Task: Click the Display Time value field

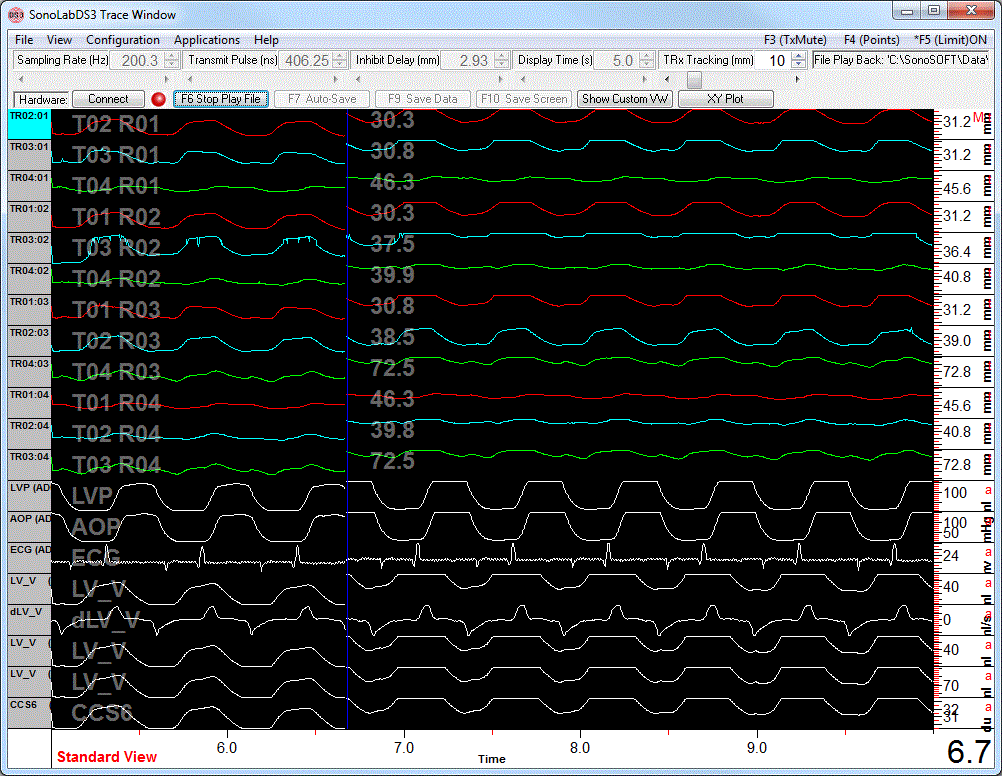Action: [617, 61]
